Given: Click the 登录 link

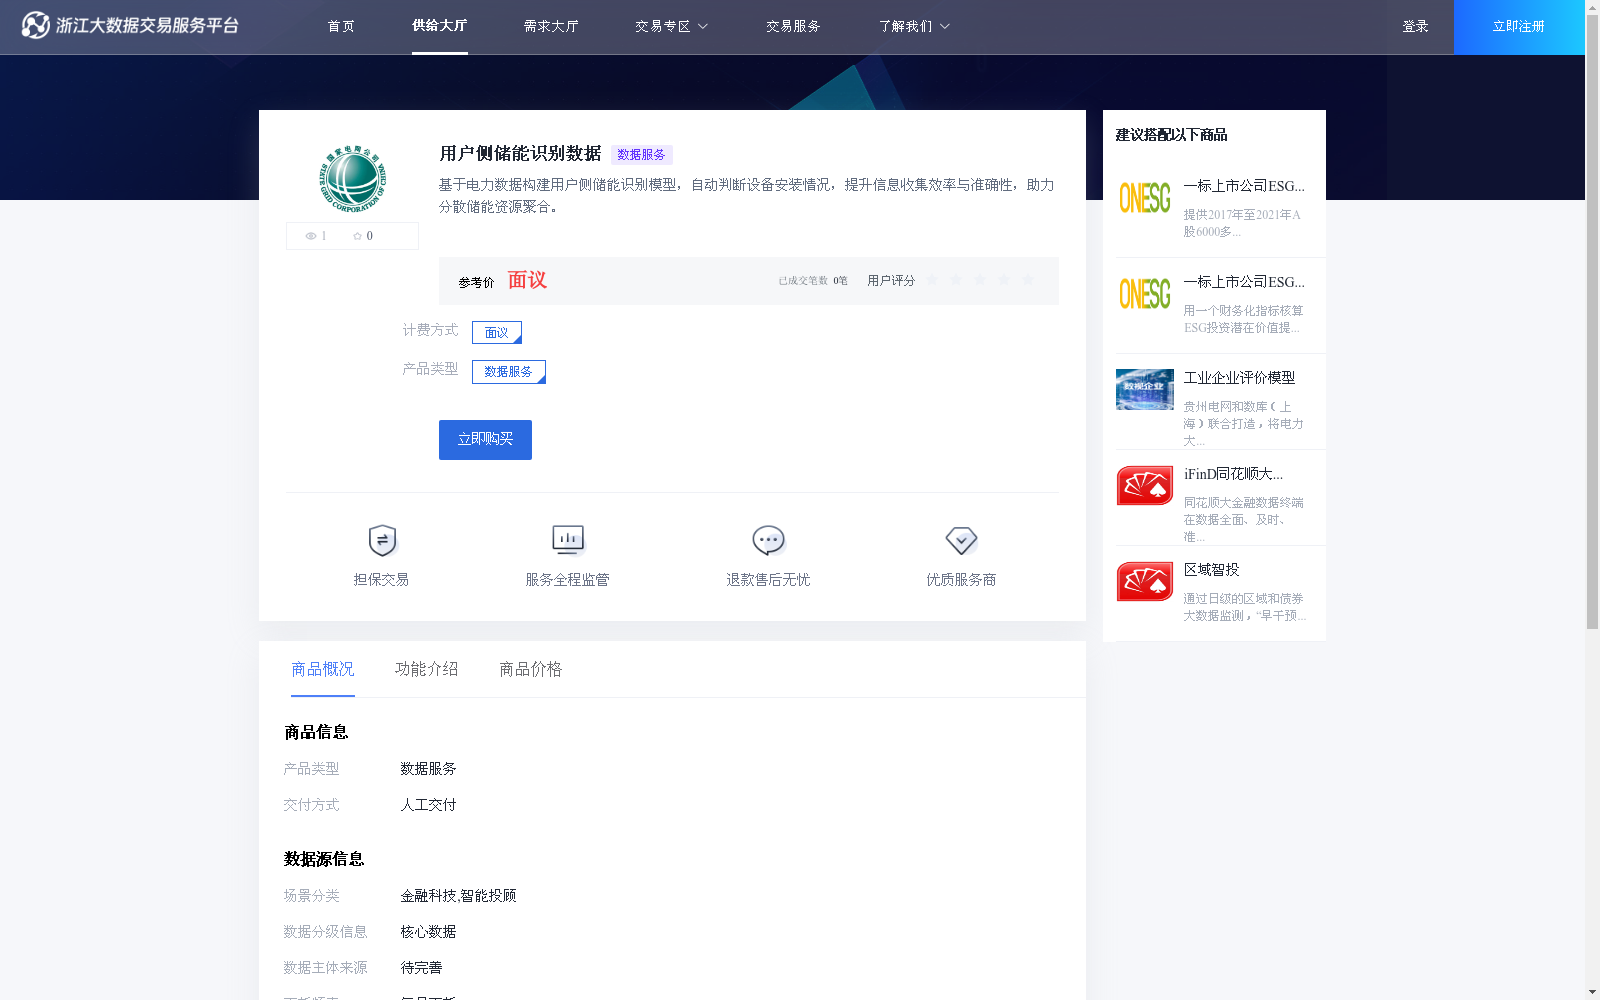Looking at the screenshot, I should click(1415, 27).
